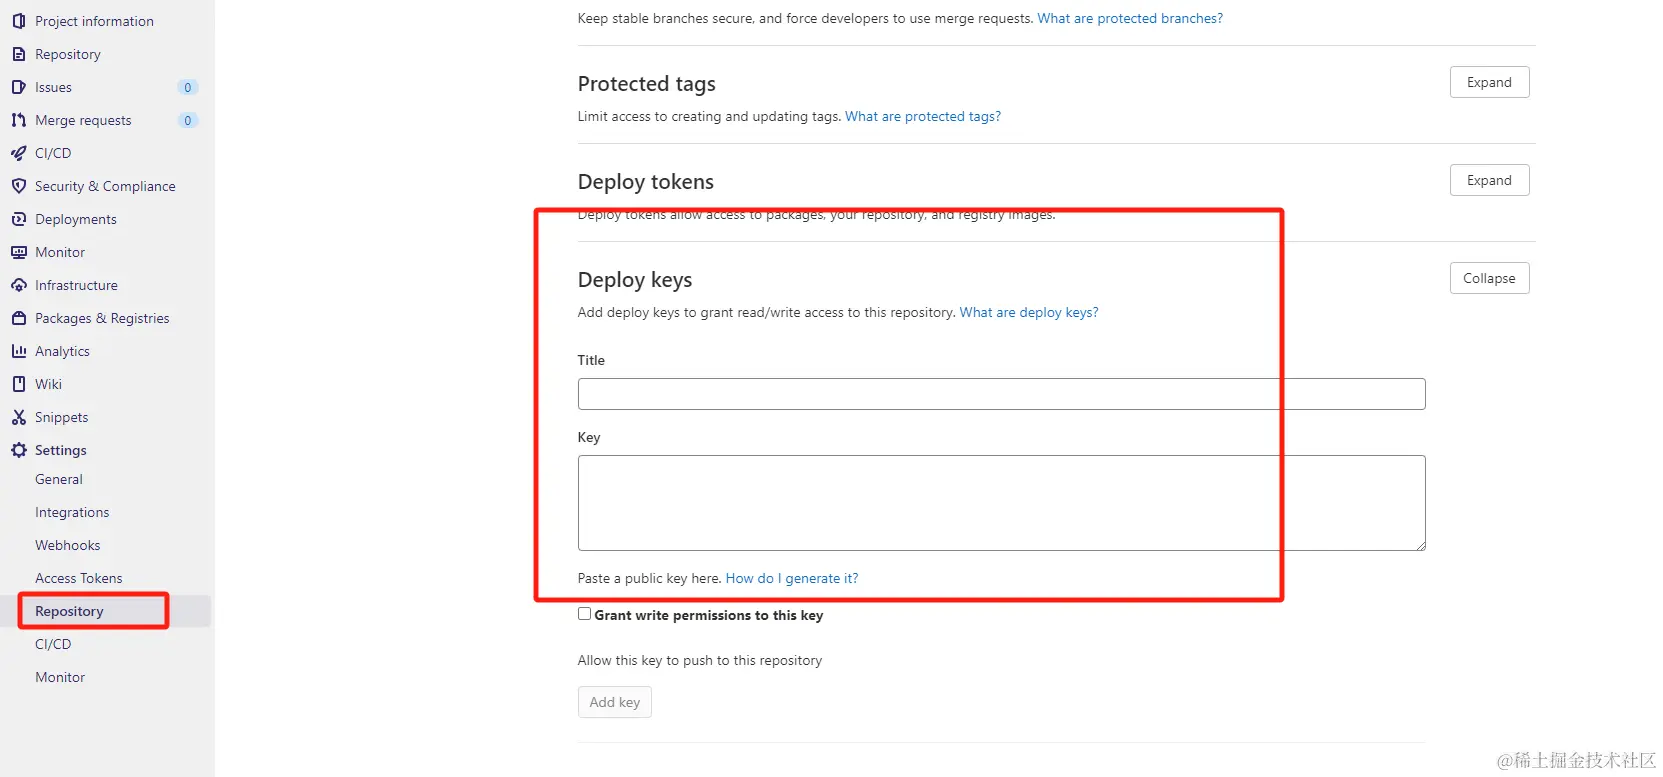Screen dimensions: 1663x777
Task: Click the Monitor icon in sidebar
Action: pyautogui.click(x=18, y=252)
